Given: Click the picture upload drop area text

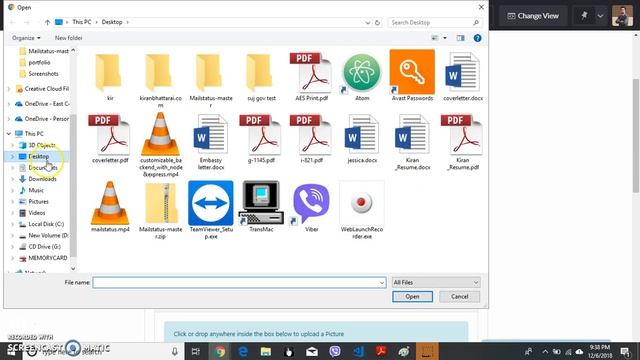Looking at the screenshot, I should tap(259, 334).
